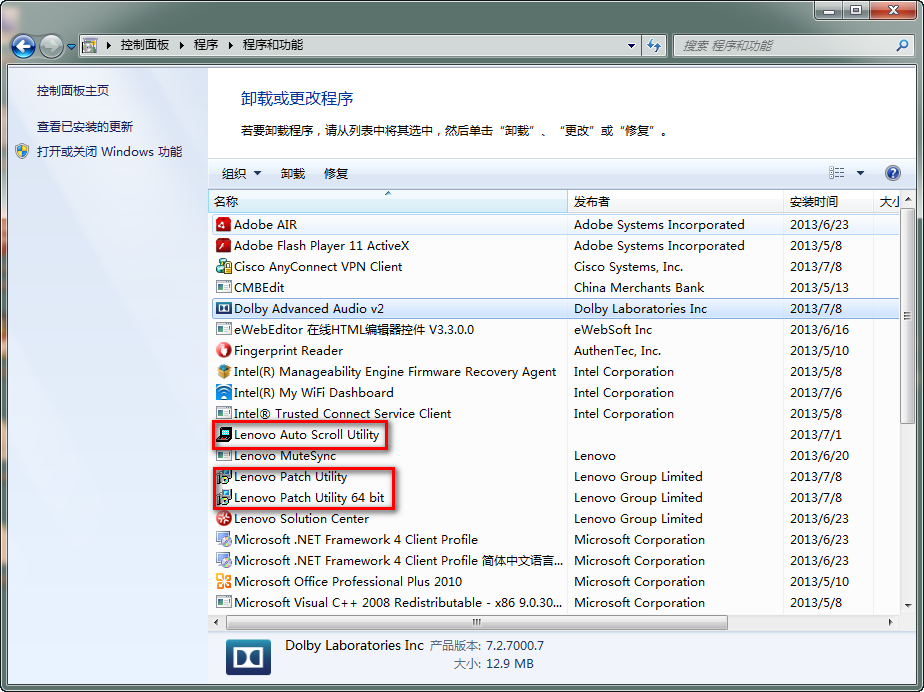924x692 pixels.
Task: Click the Microsoft .NET Framework 4 Client Profile 简体中文语言 icon
Action: pyautogui.click(x=223, y=561)
